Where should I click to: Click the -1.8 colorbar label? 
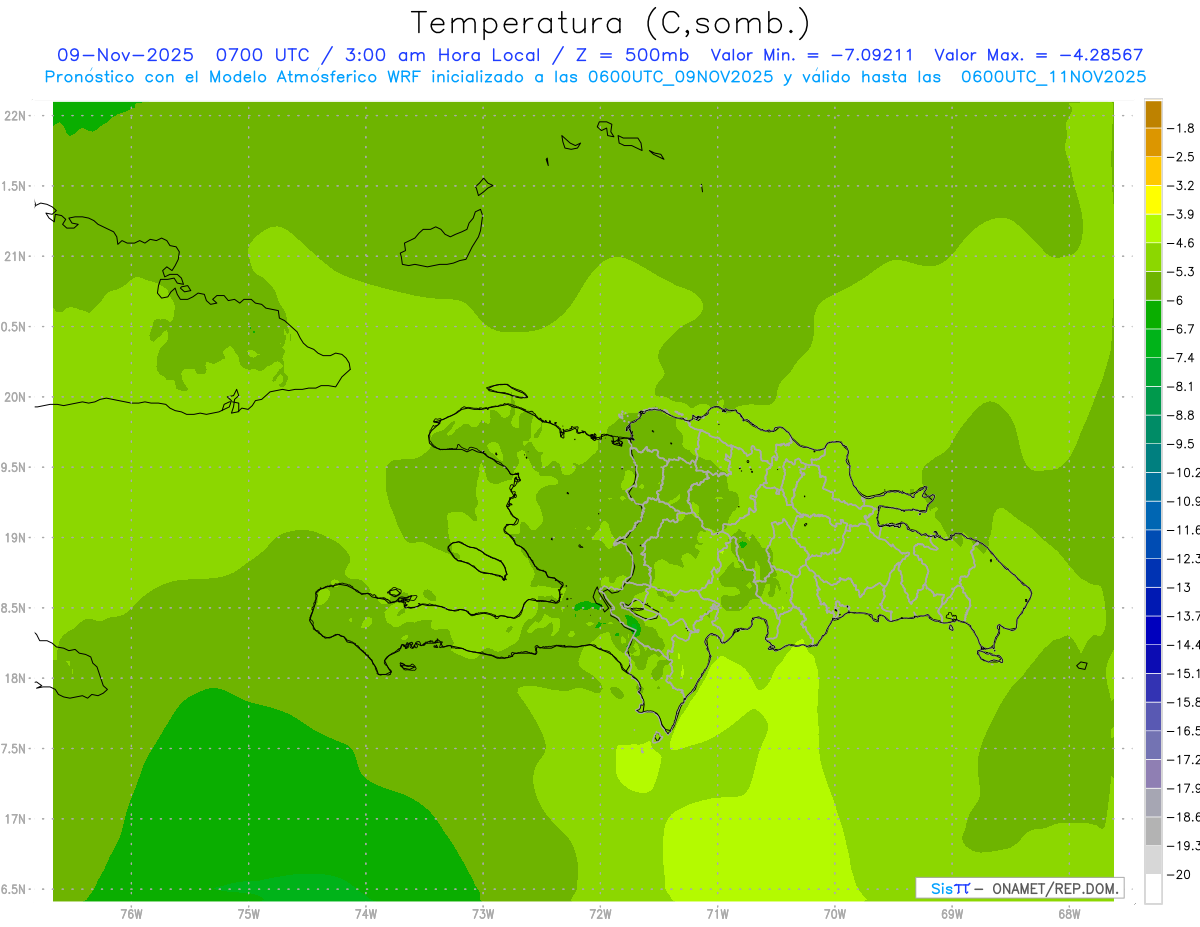[x=1183, y=128]
